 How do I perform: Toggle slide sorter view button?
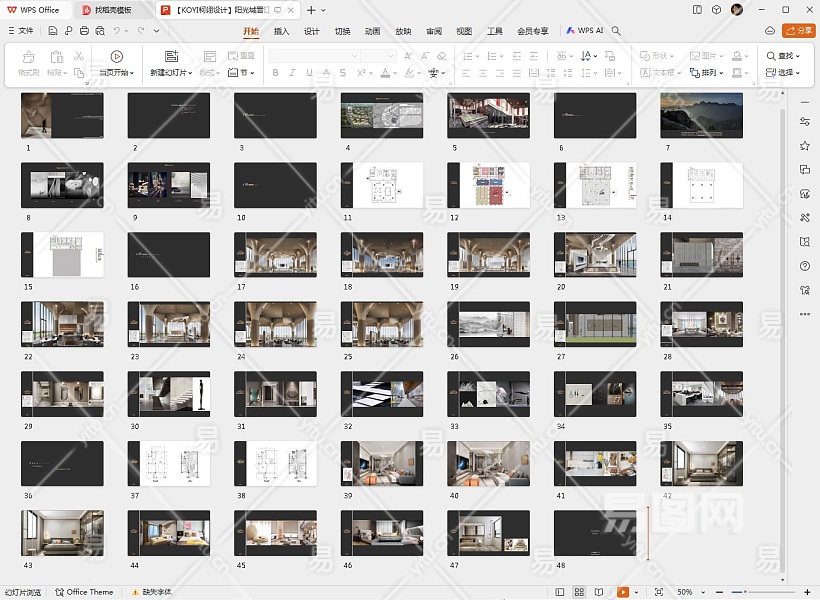[582, 592]
